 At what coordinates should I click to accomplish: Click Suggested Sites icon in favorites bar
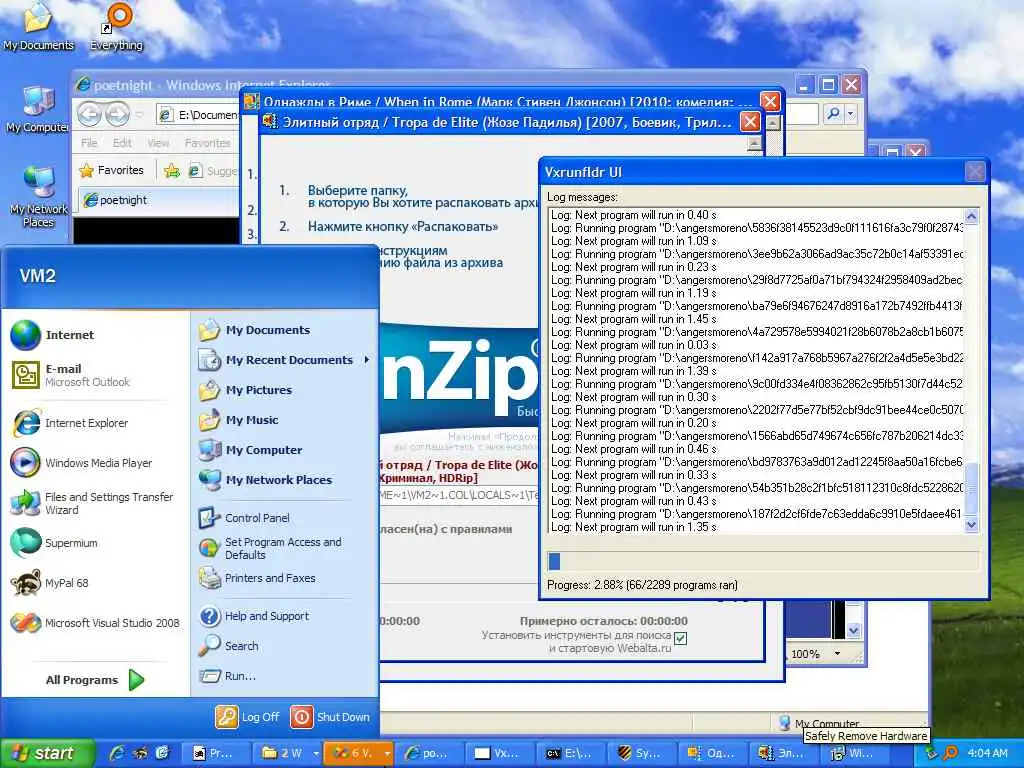coord(195,171)
